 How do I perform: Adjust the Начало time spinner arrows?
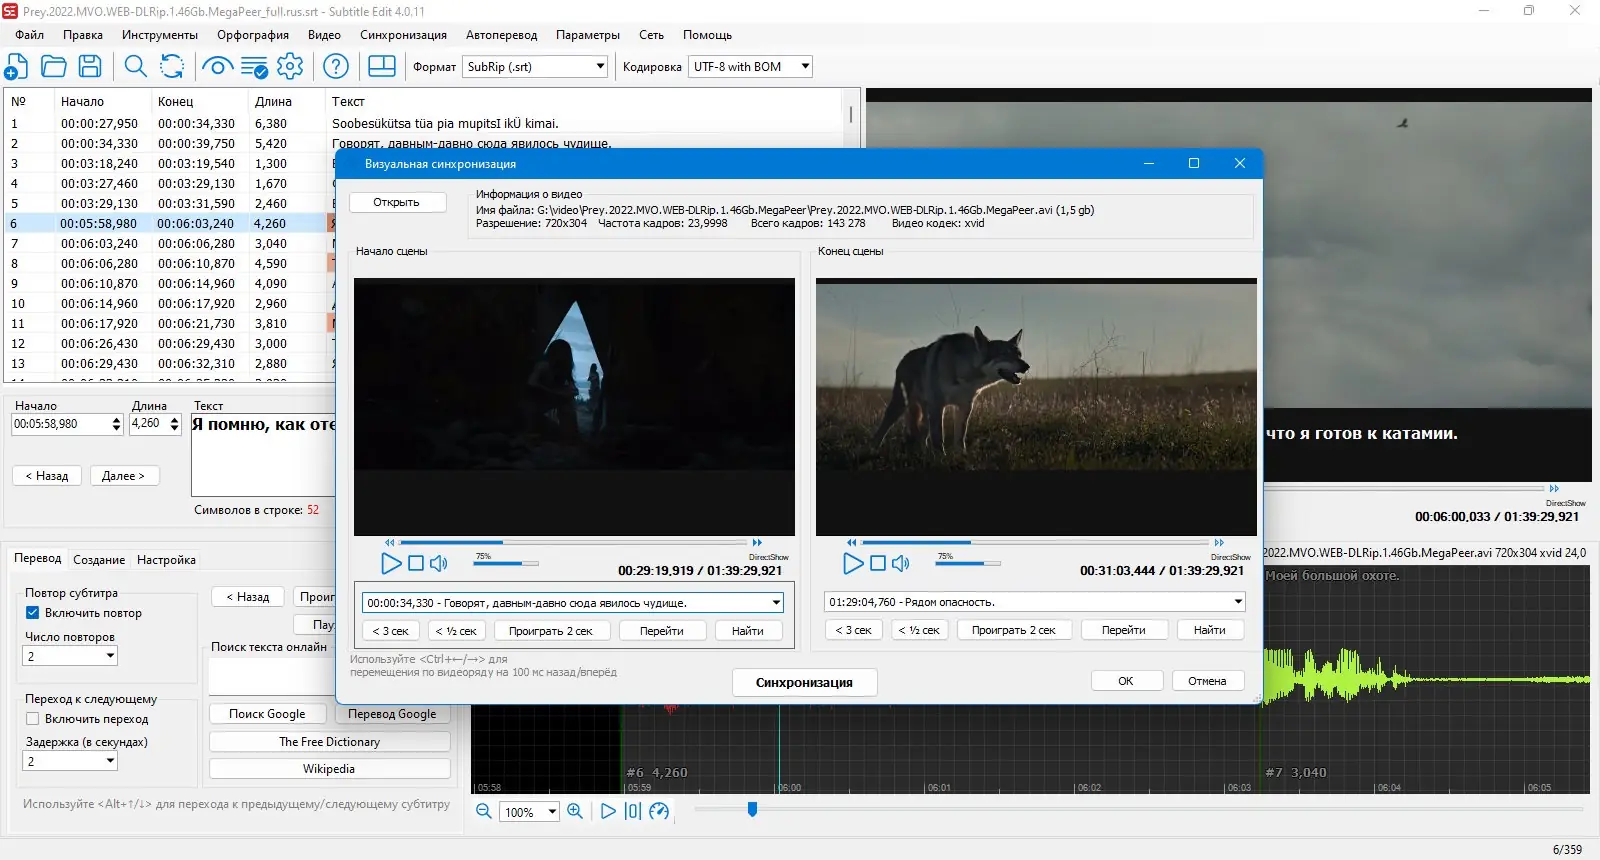point(116,424)
